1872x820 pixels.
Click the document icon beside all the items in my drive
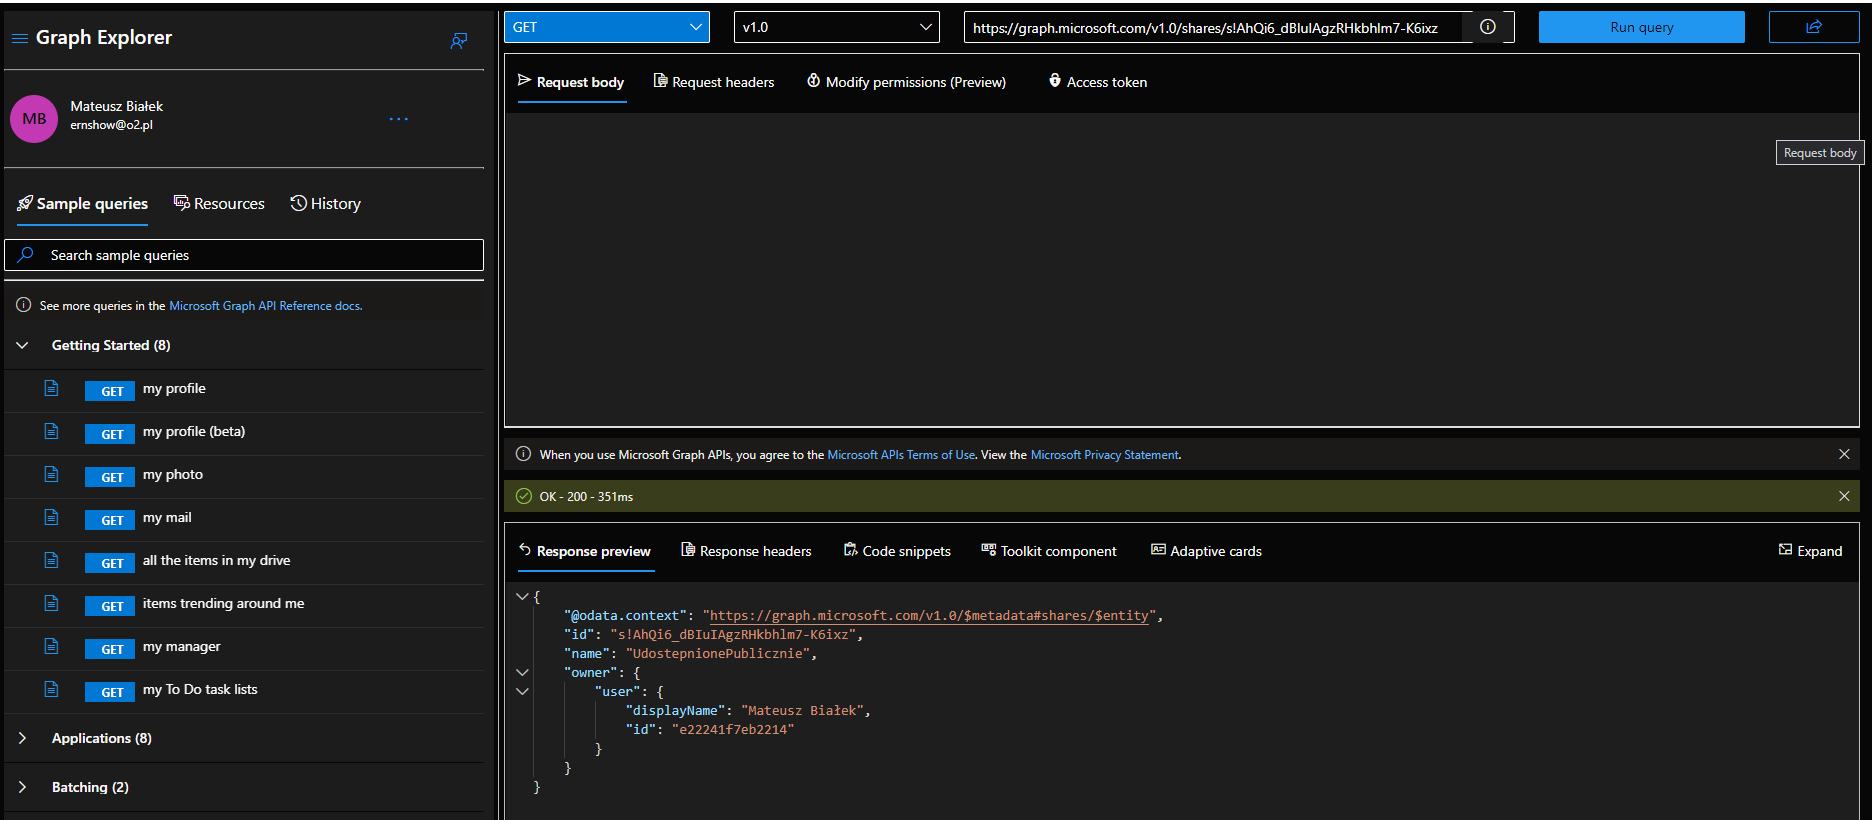point(51,560)
